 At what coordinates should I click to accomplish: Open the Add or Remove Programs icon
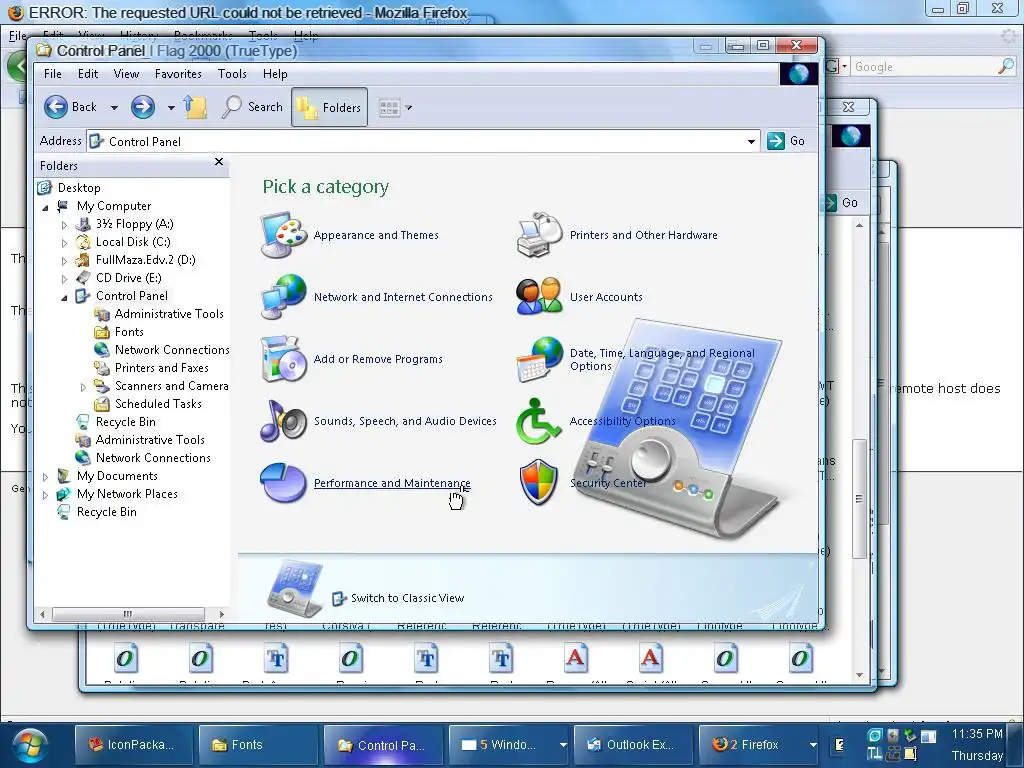[x=283, y=359]
